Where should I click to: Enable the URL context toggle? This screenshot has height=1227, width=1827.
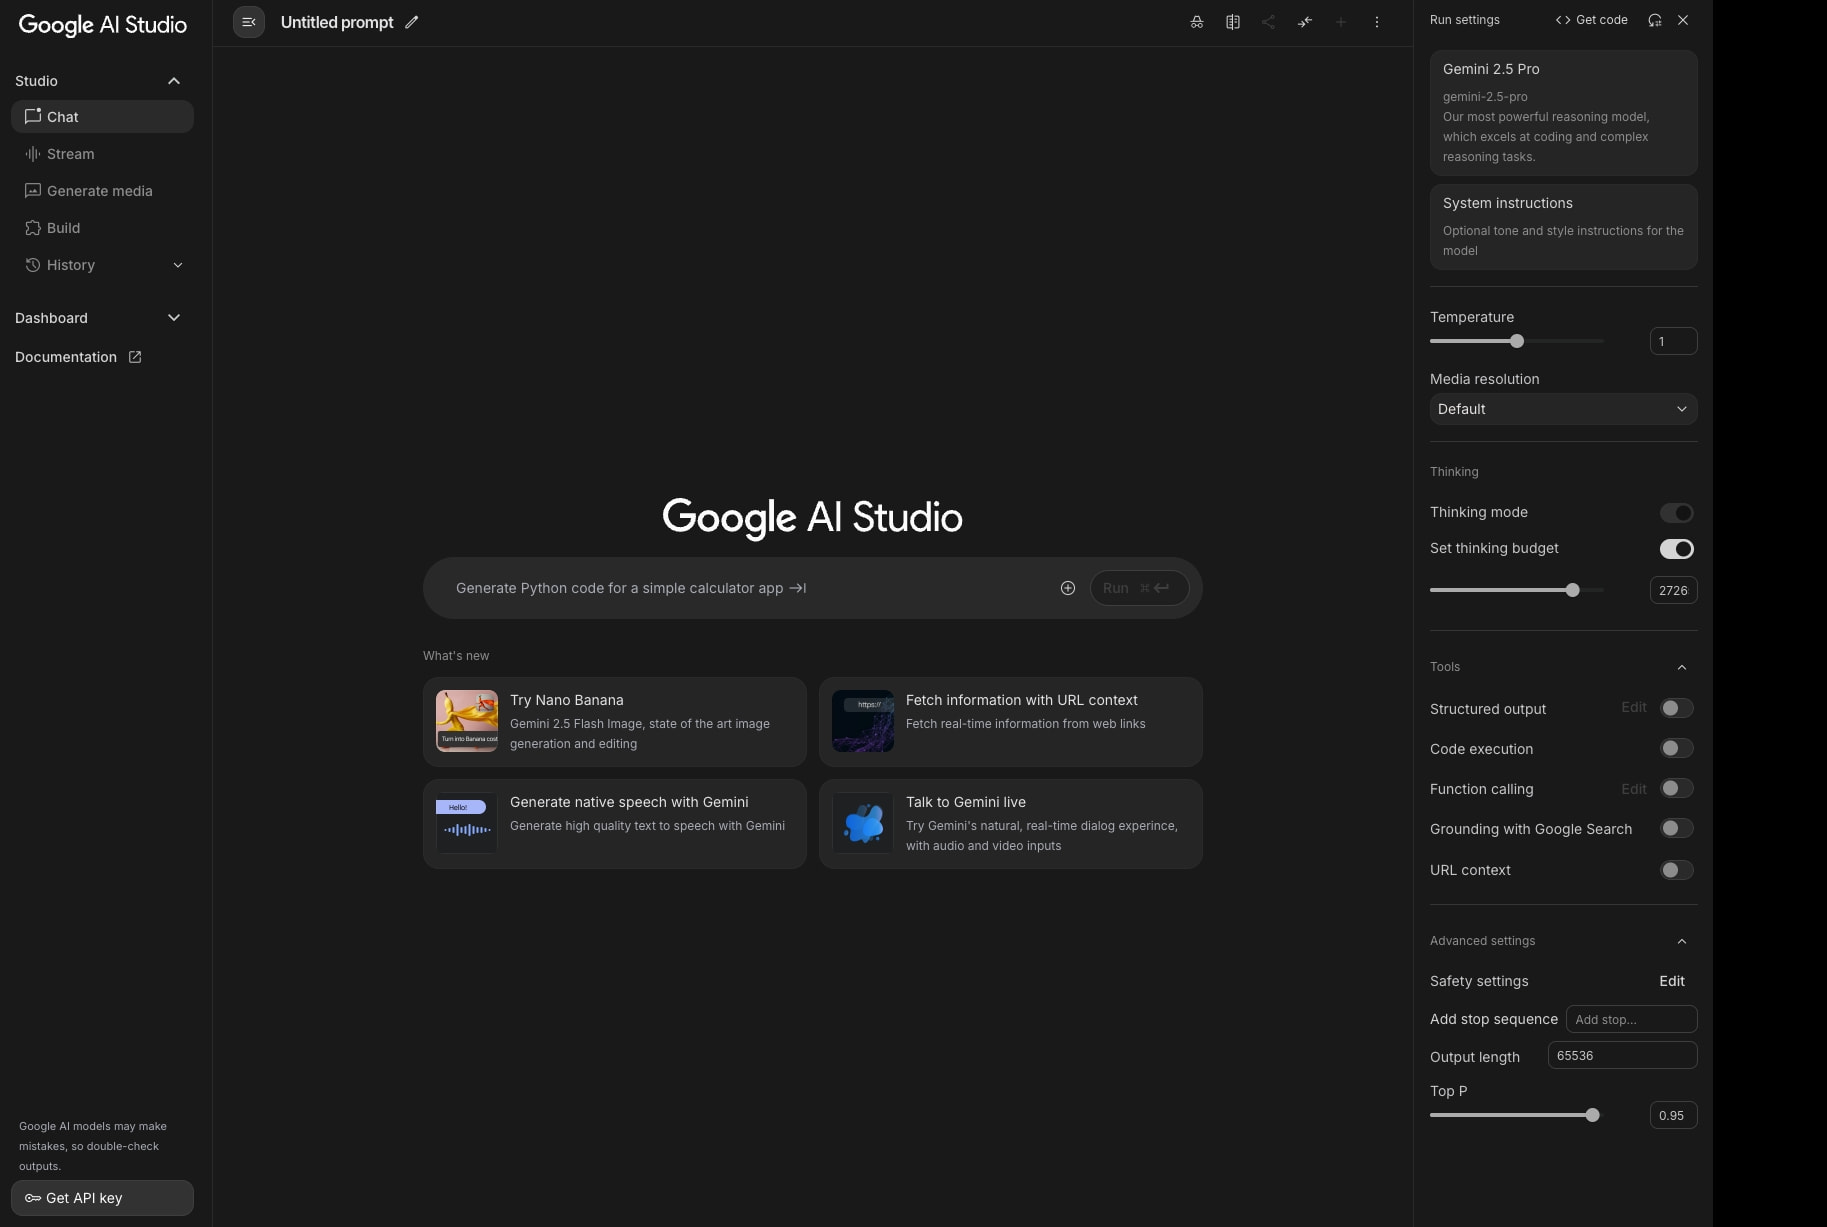pos(1677,870)
